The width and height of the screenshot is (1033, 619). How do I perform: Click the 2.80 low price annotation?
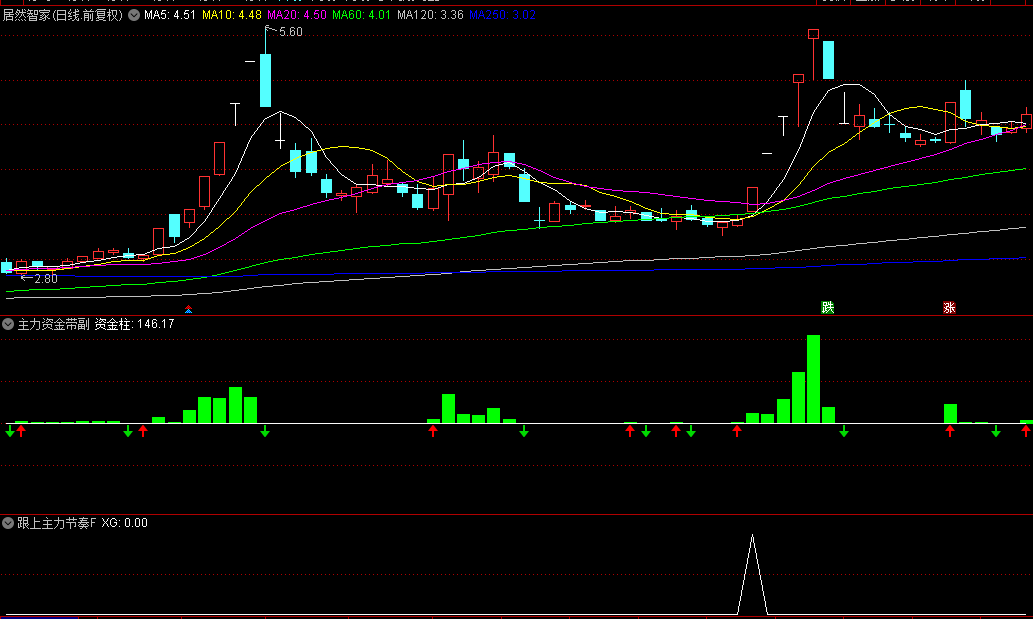pyautogui.click(x=45, y=279)
